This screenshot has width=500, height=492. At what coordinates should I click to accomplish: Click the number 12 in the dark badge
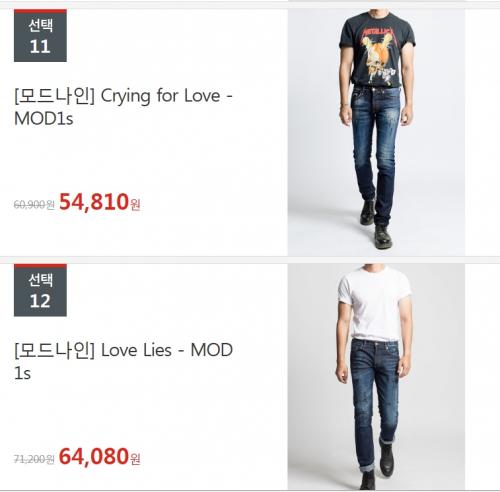[40, 301]
